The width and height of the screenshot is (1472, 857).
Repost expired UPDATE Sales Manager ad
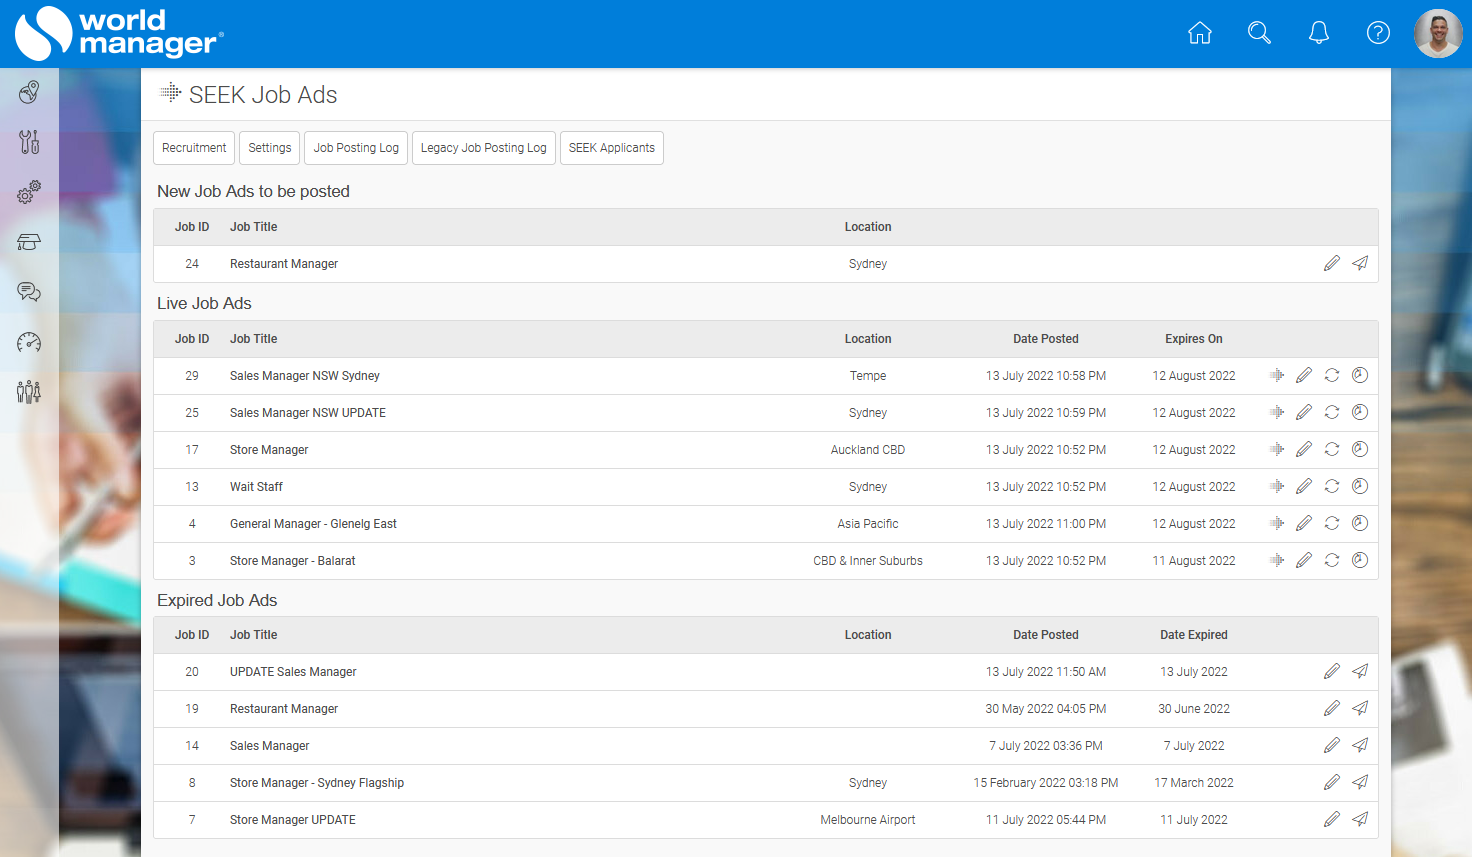[1360, 671]
